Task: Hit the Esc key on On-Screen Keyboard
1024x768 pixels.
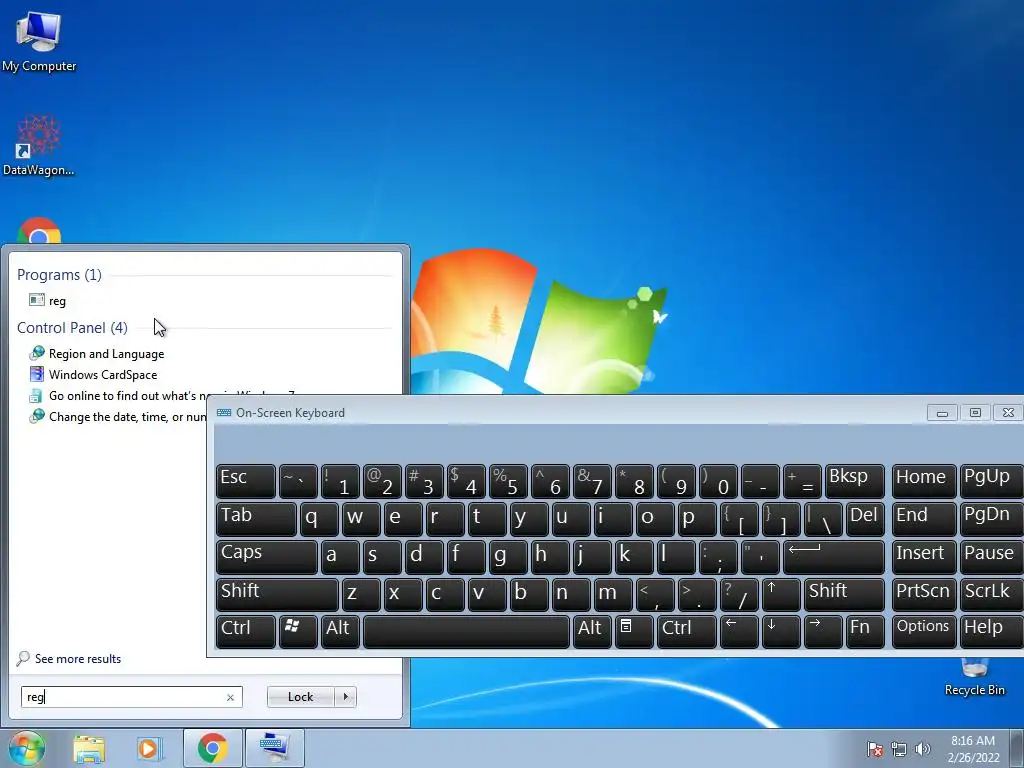Action: (x=246, y=481)
